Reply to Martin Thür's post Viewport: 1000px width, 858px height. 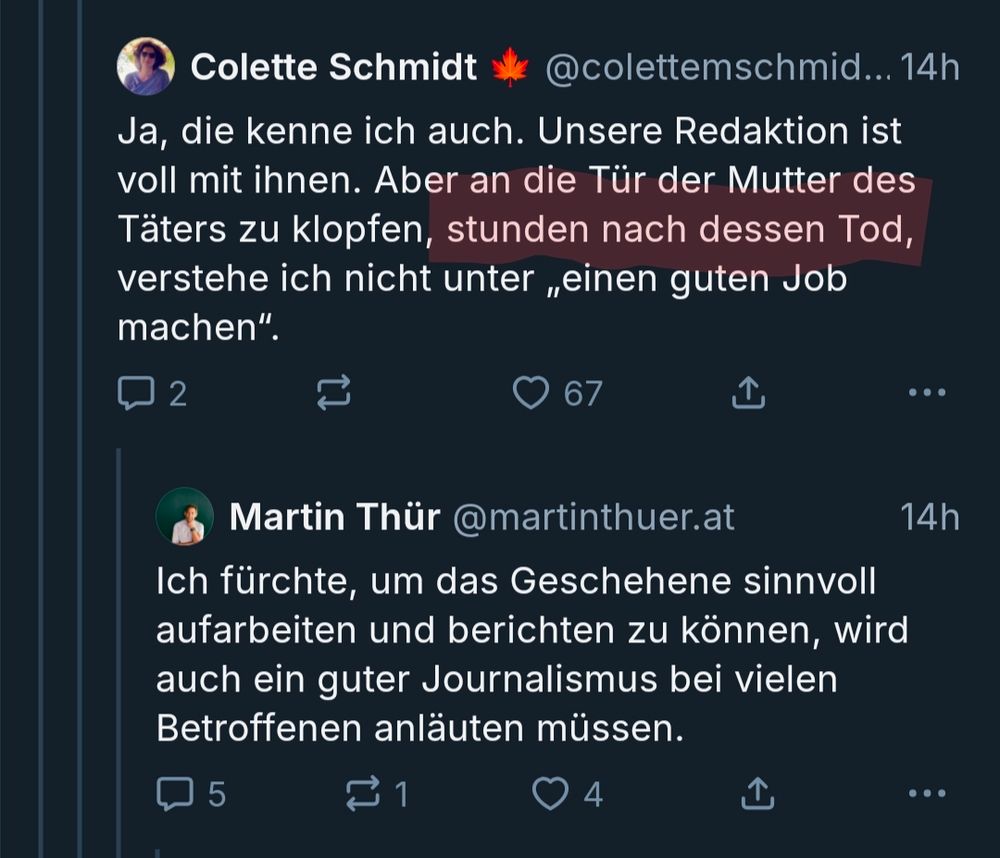[x=174, y=794]
